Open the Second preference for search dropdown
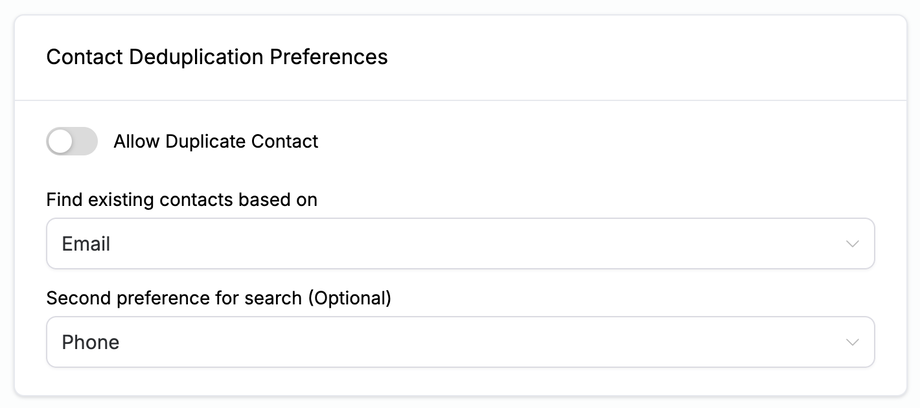 coord(460,342)
